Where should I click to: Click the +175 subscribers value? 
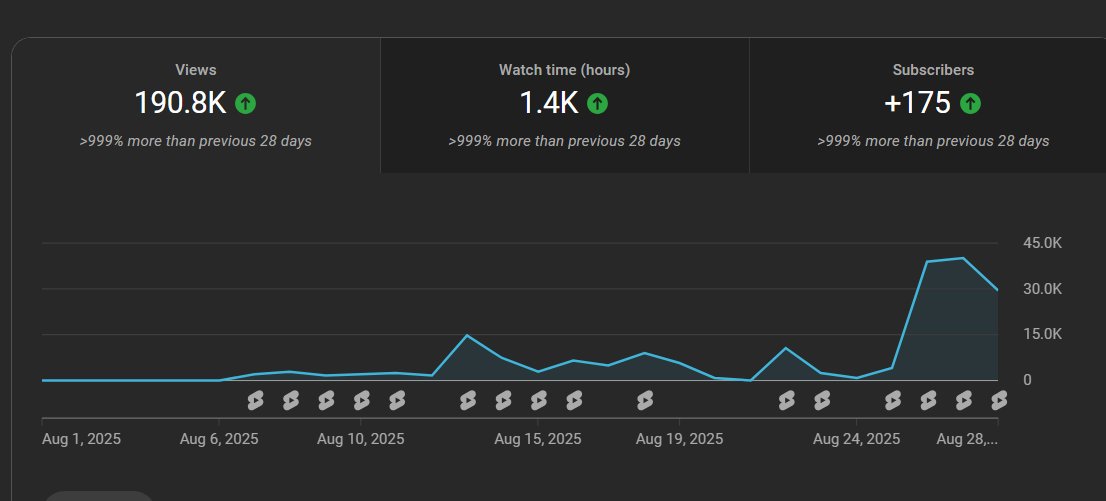[918, 104]
